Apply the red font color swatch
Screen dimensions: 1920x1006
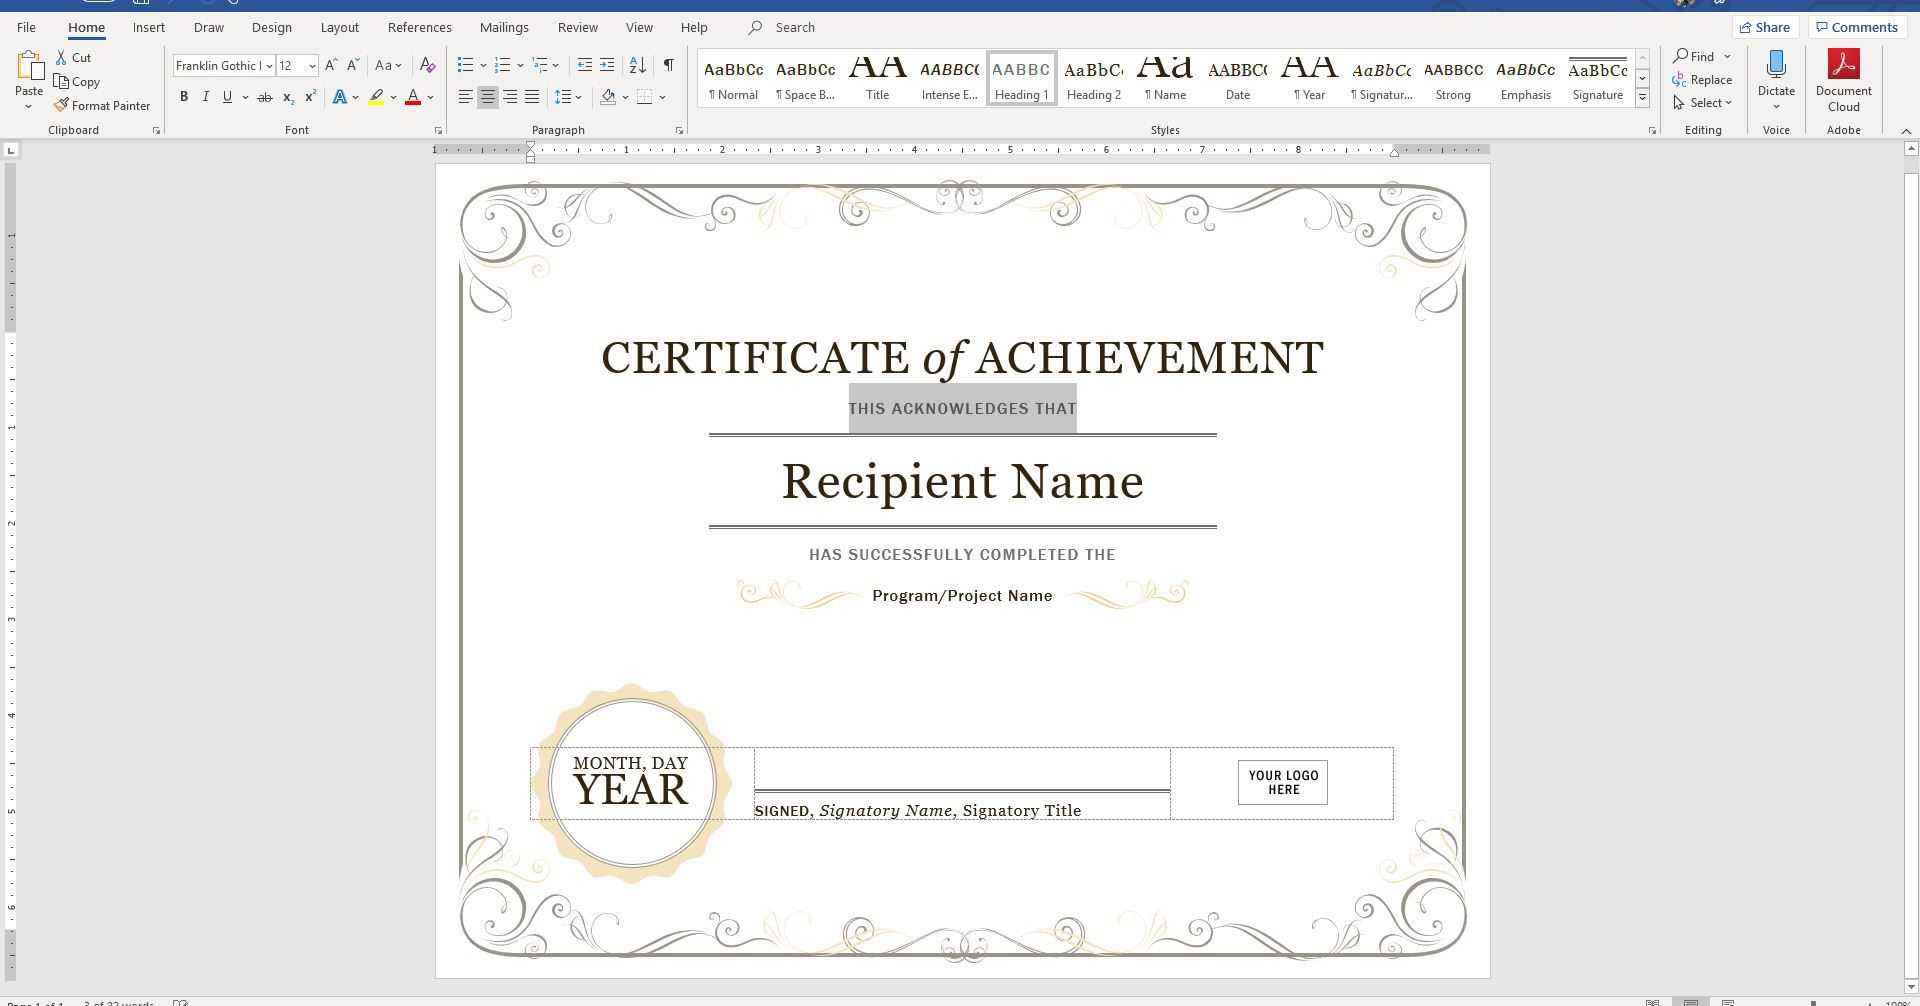pos(413,97)
